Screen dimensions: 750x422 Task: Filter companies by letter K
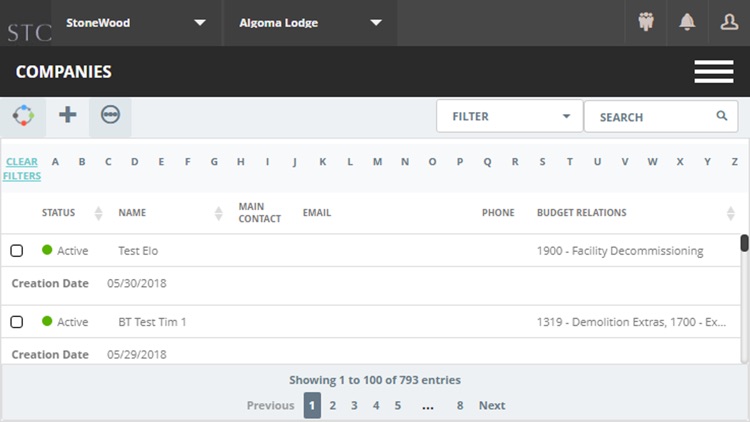[323, 162]
